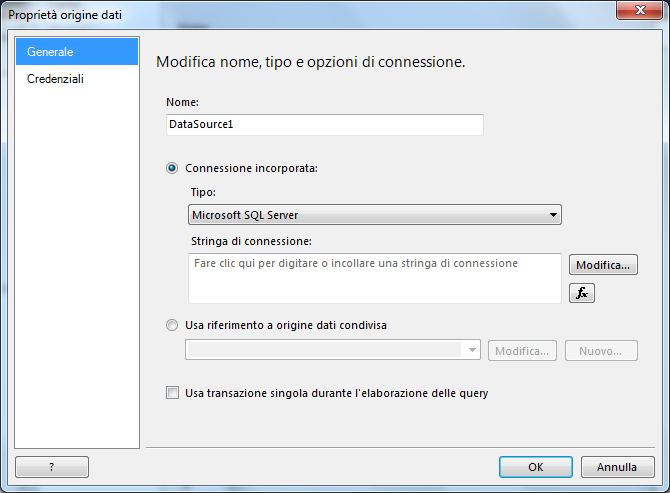Click the Usa transazione singola label text
This screenshot has width=670, height=493.
click(337, 393)
